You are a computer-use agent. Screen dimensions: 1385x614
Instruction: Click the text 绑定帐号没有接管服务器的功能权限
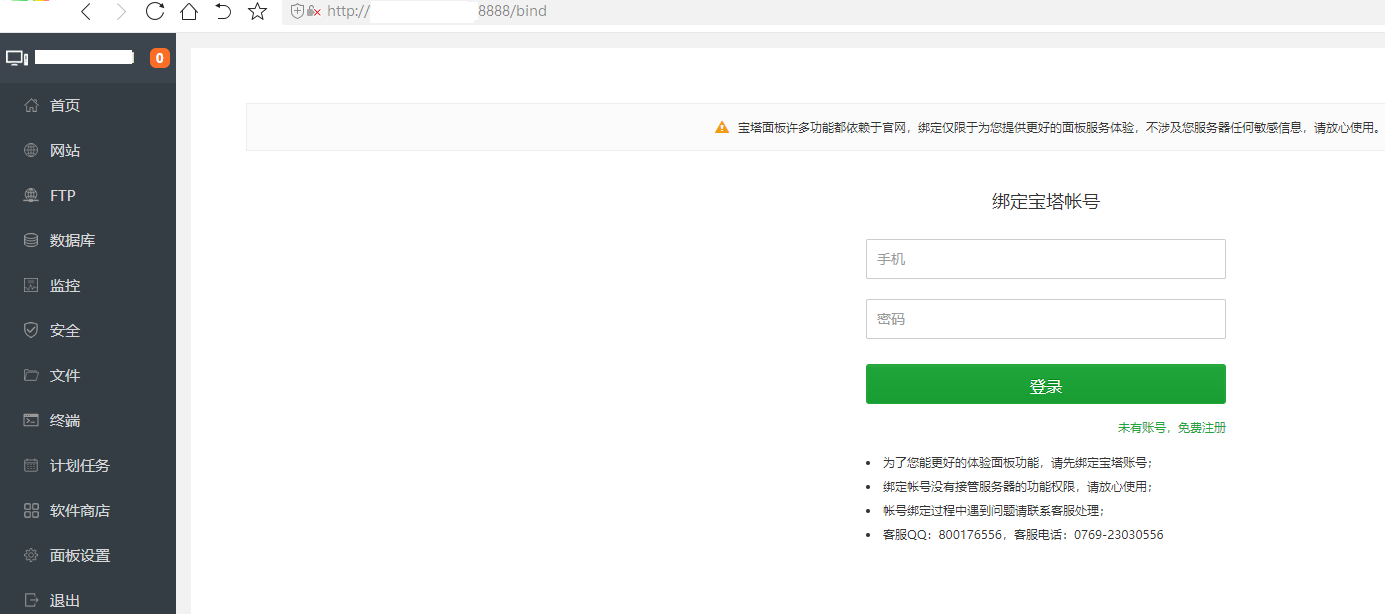pos(1018,487)
